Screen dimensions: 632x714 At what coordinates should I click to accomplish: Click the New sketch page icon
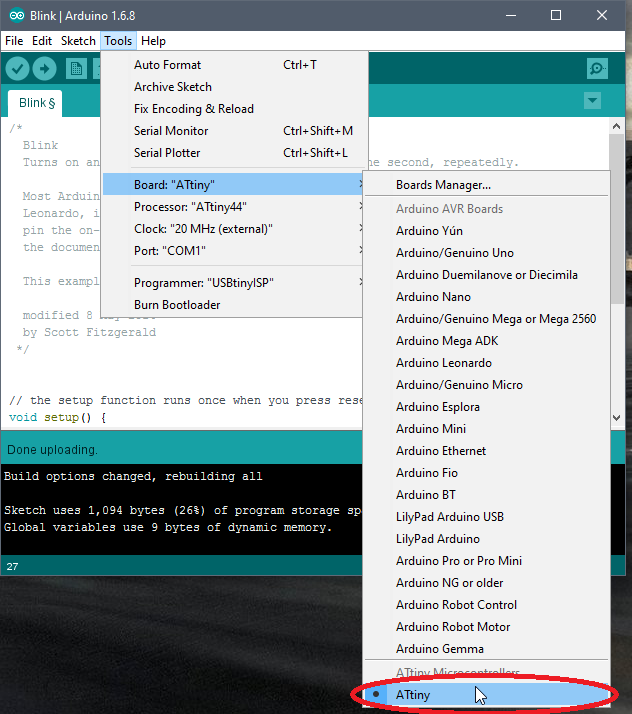point(76,69)
